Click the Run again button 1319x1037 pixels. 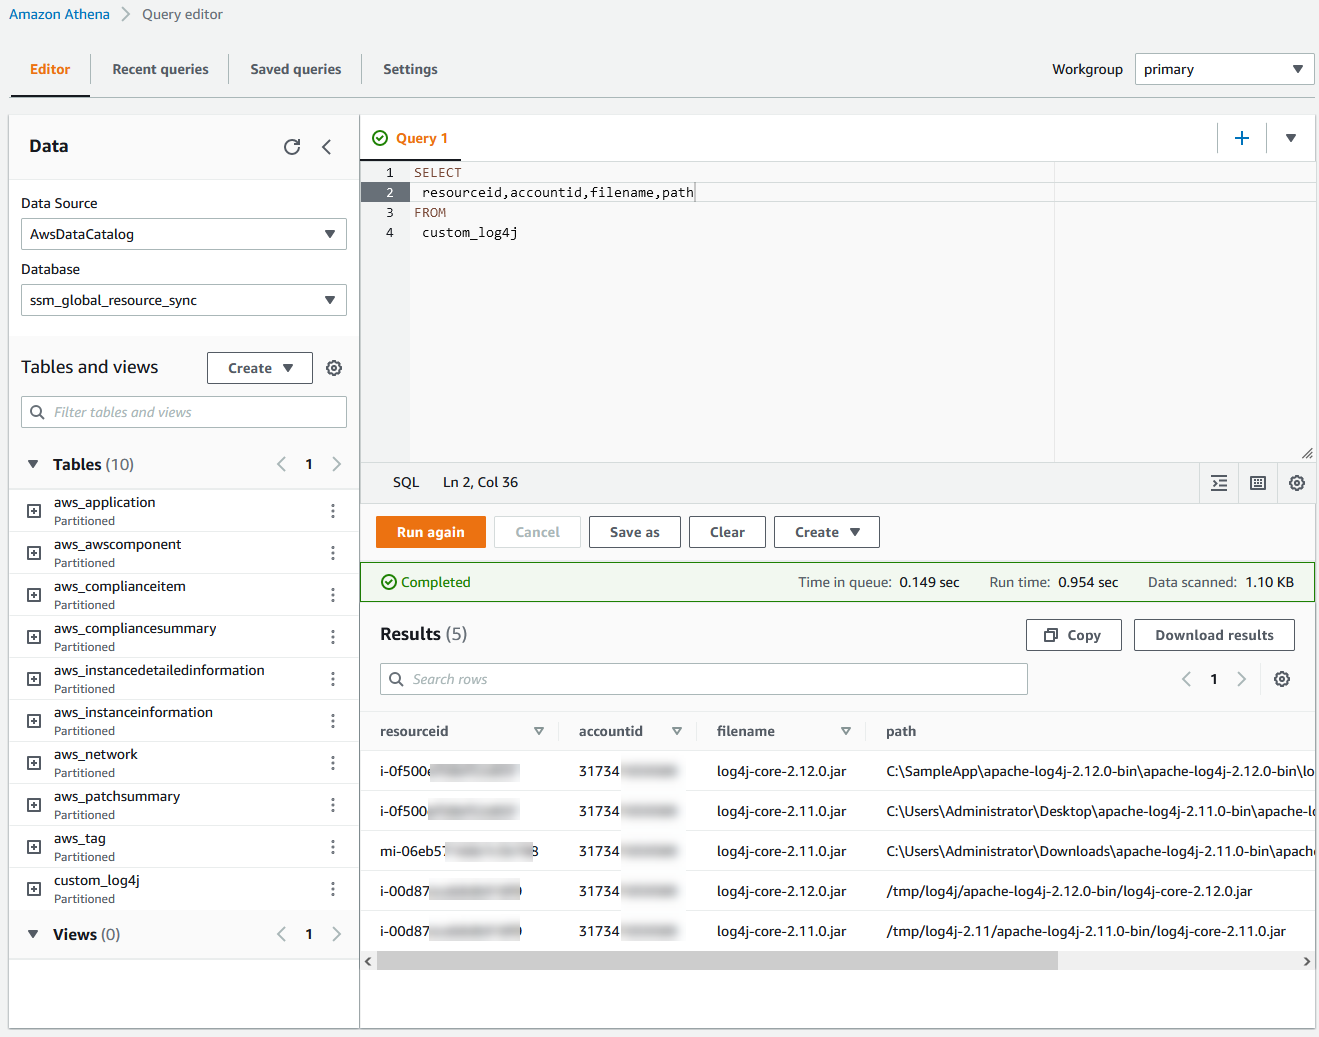(430, 531)
